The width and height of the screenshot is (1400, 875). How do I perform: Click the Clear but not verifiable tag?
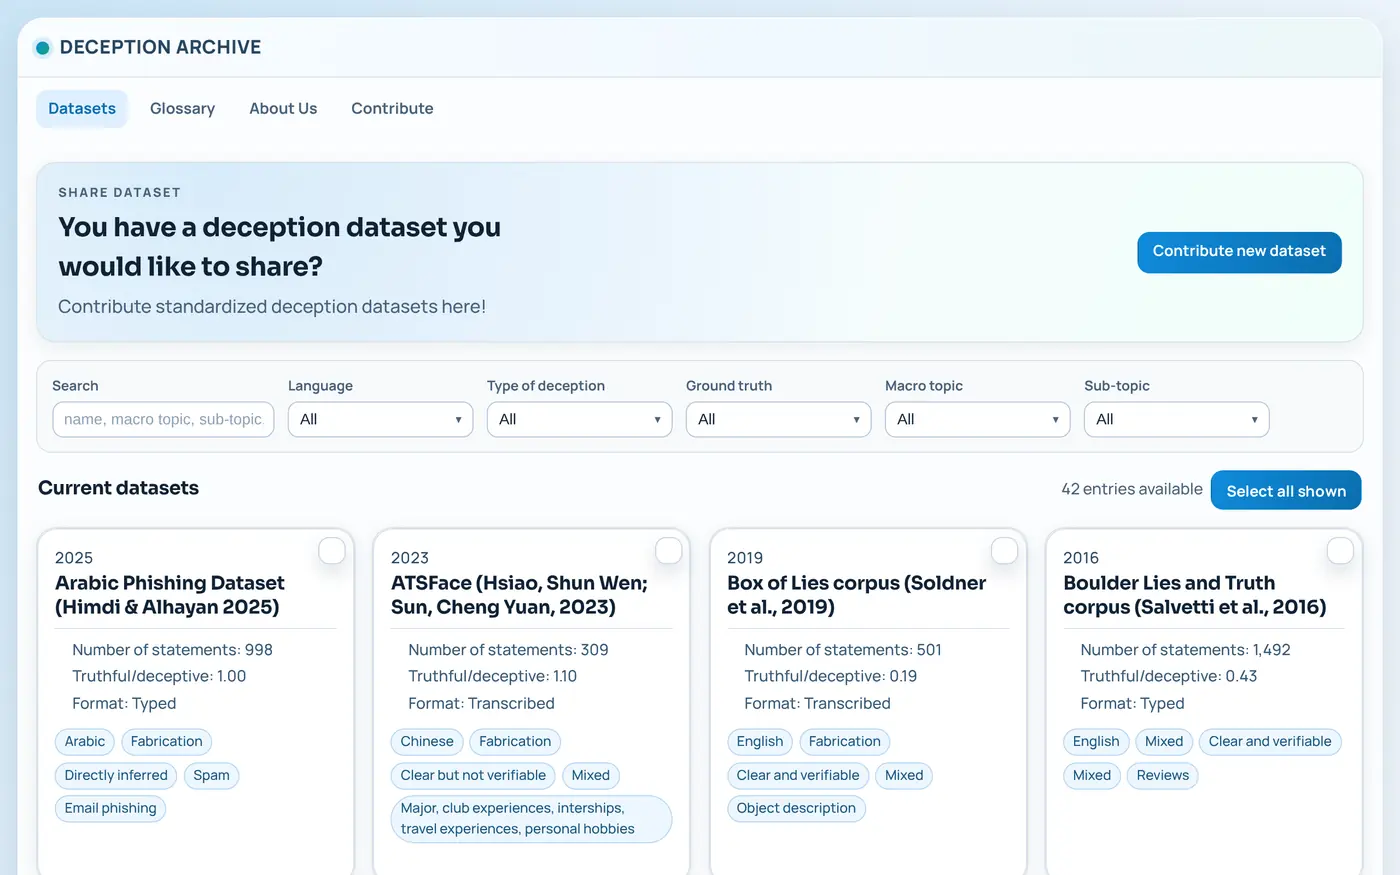pos(473,776)
